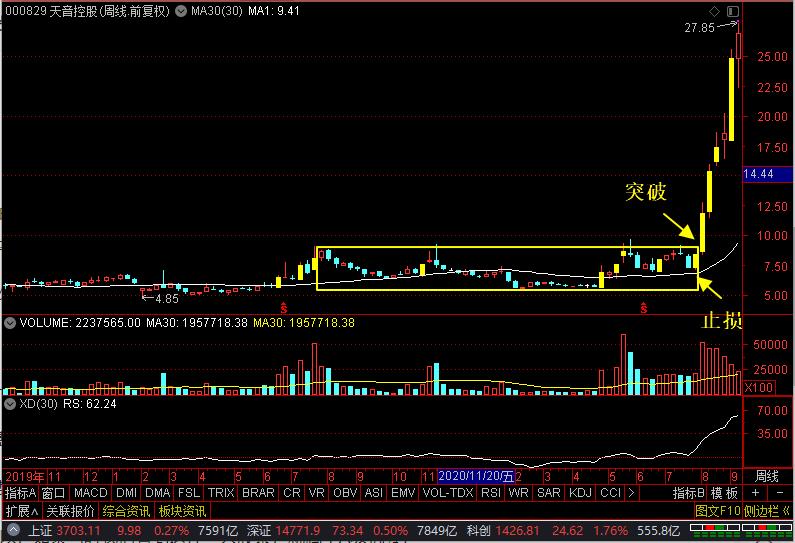Select the OBV indicator tab
The image size is (795, 543).
click(345, 492)
